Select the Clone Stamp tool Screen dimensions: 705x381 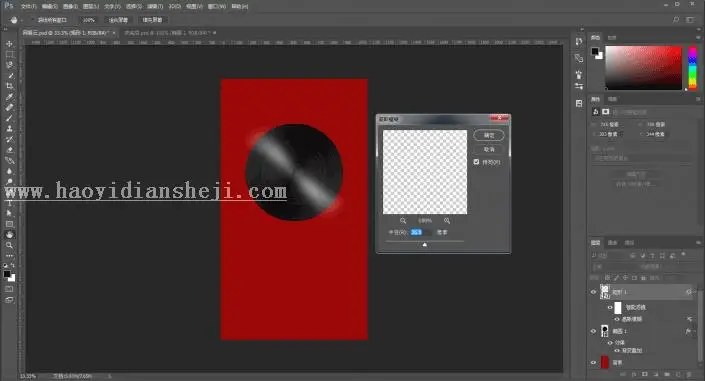[x=9, y=129]
